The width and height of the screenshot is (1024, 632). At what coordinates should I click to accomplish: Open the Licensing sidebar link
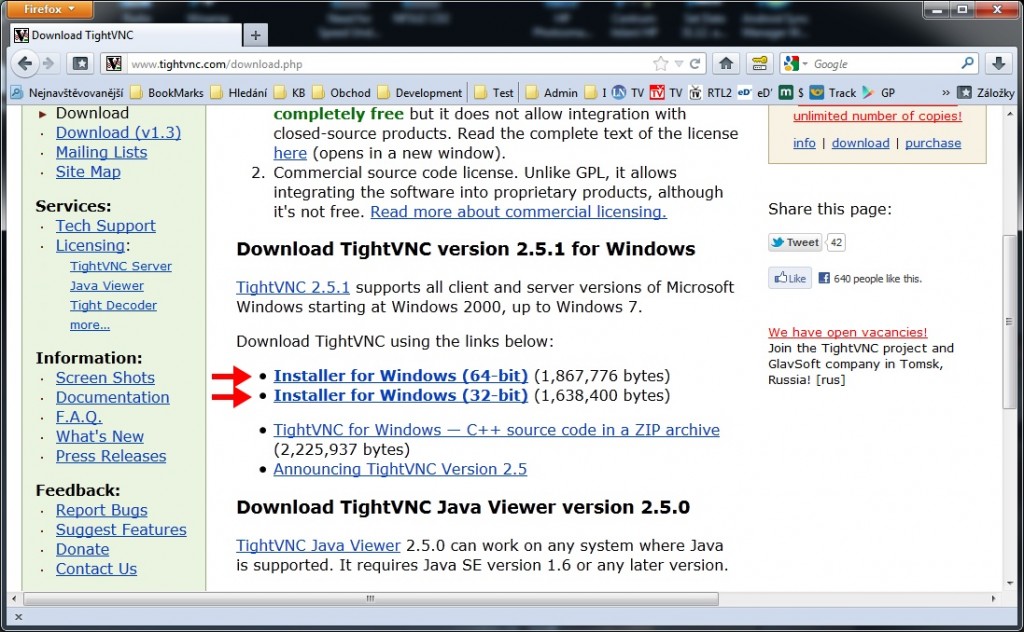pyautogui.click(x=90, y=245)
